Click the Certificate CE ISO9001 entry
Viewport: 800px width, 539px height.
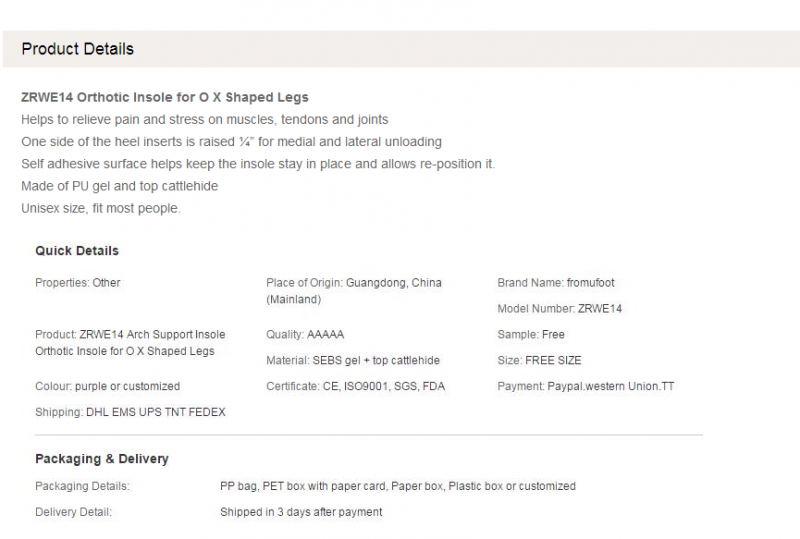click(356, 386)
